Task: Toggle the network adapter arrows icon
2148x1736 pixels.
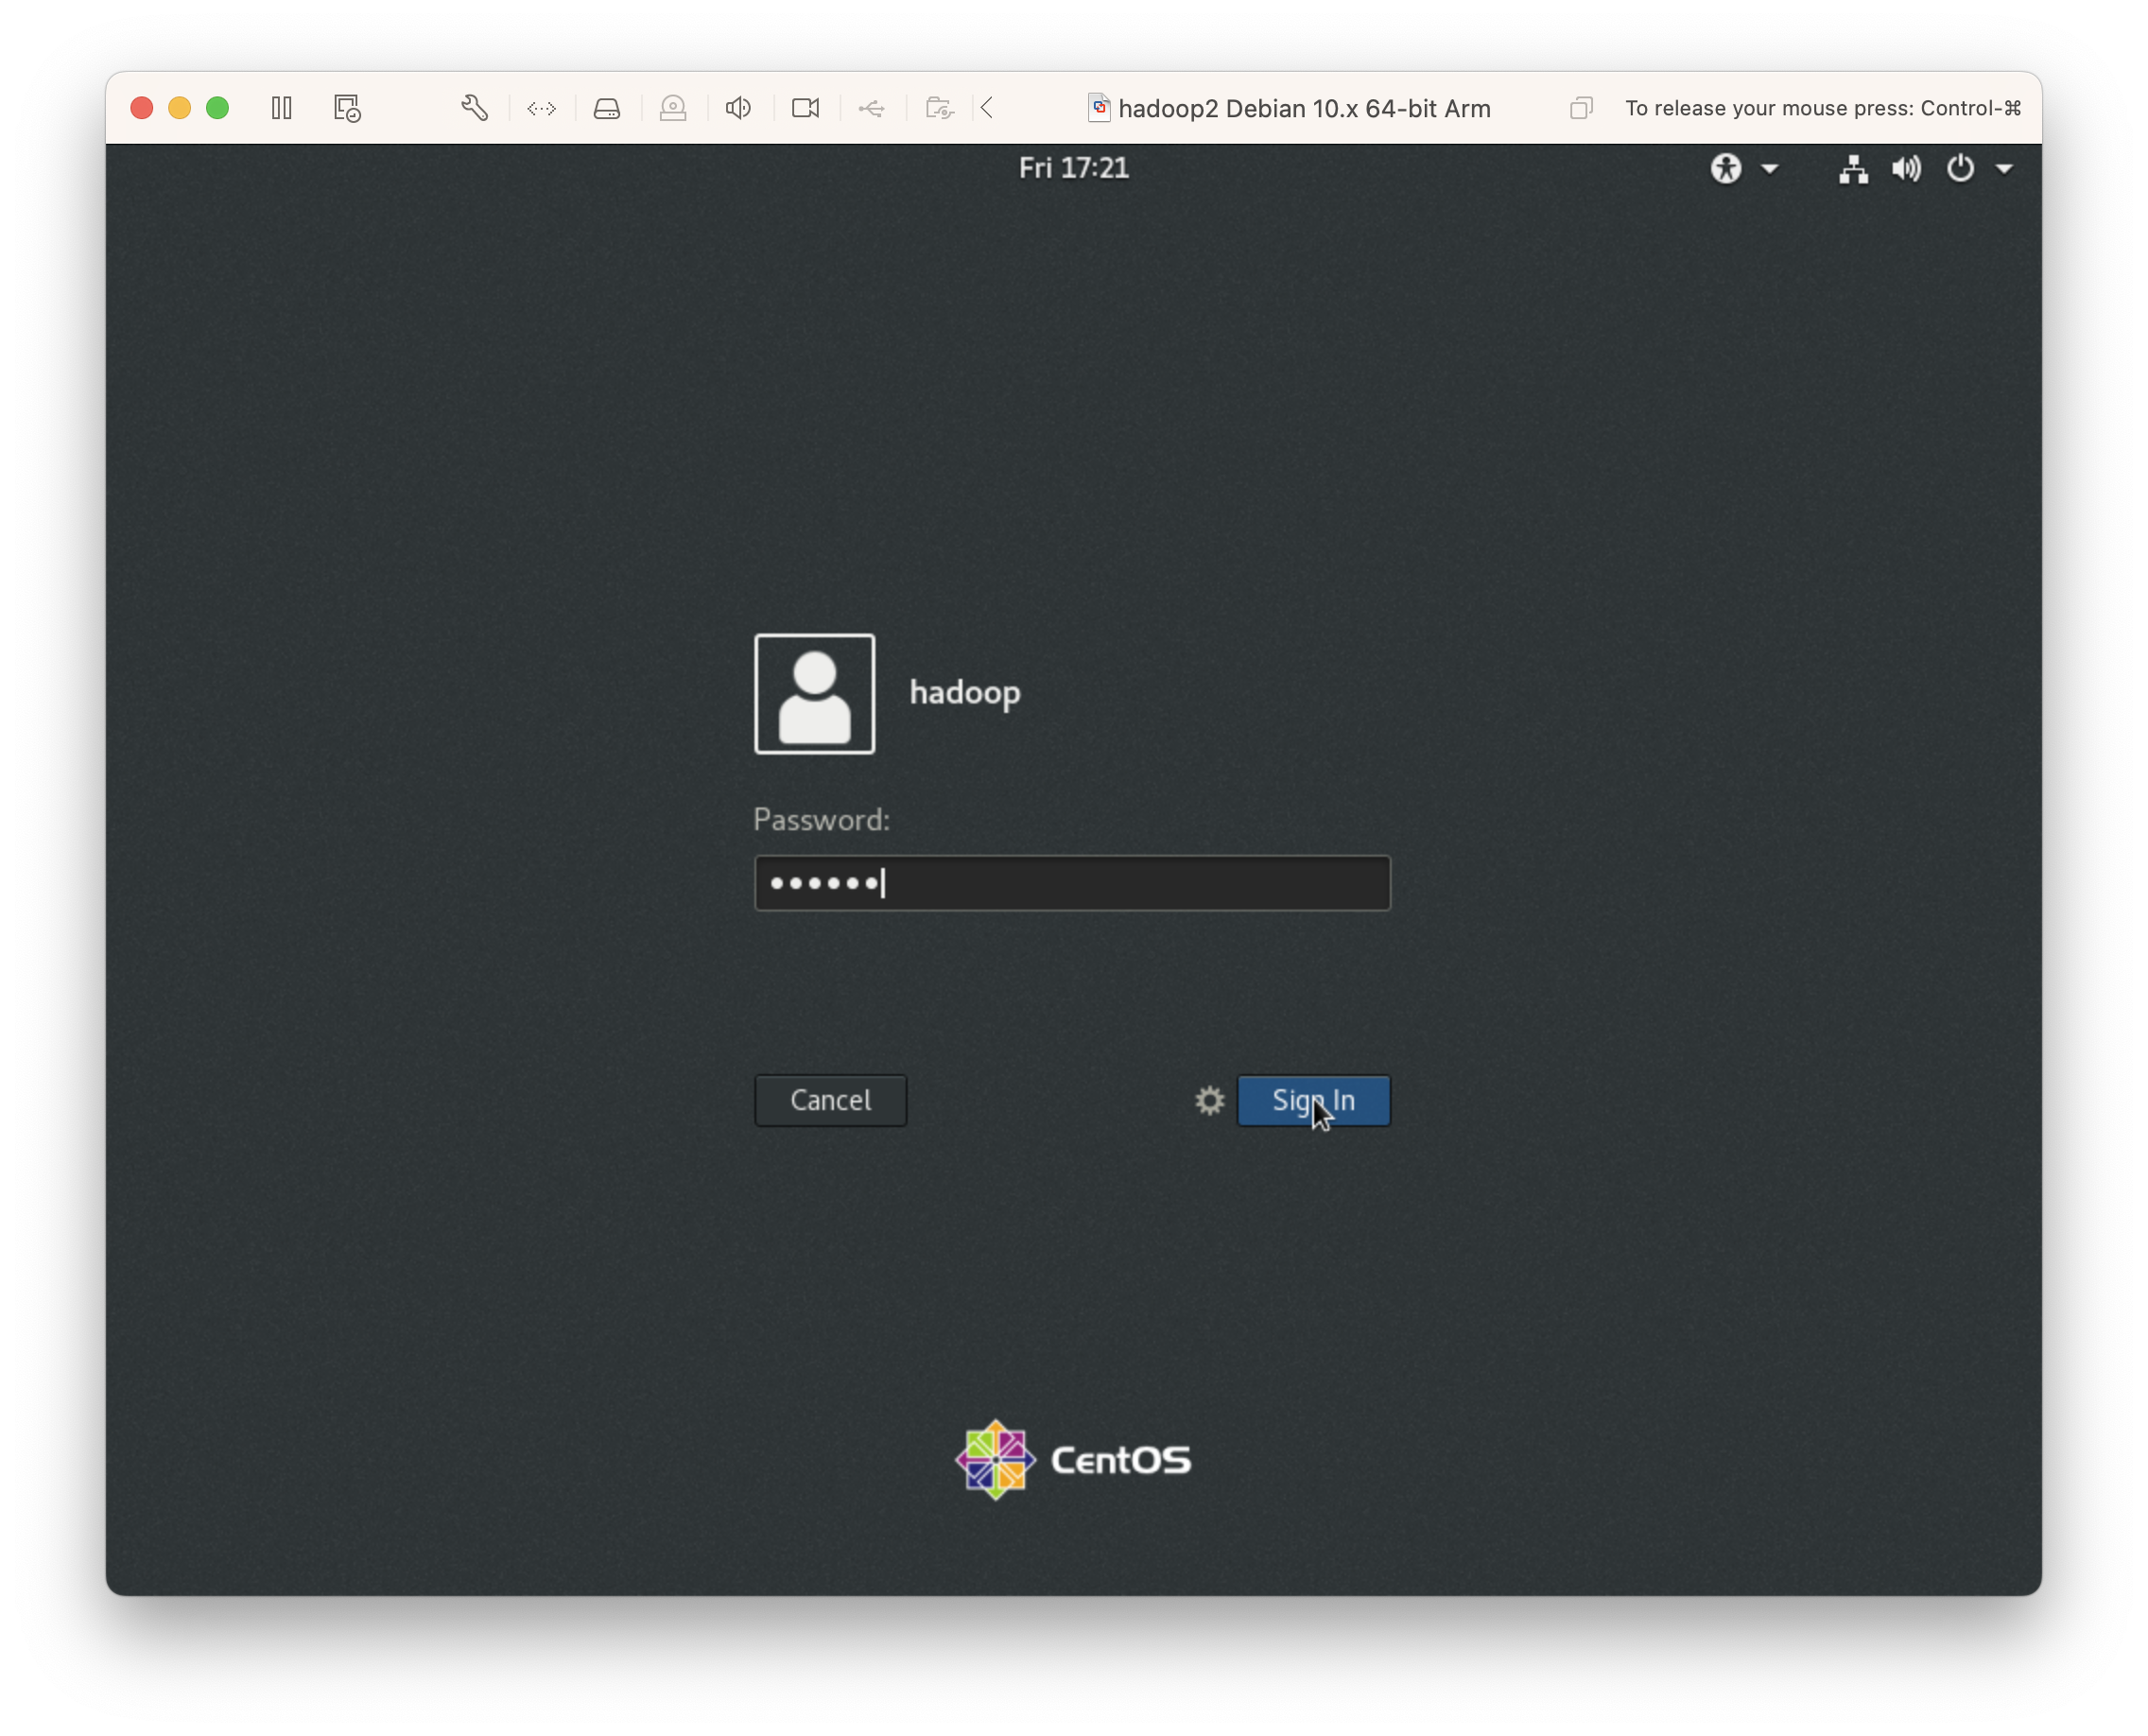Action: [x=541, y=108]
